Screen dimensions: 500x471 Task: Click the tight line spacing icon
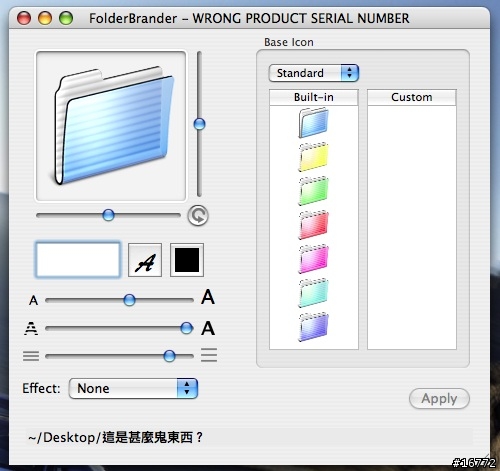31,356
